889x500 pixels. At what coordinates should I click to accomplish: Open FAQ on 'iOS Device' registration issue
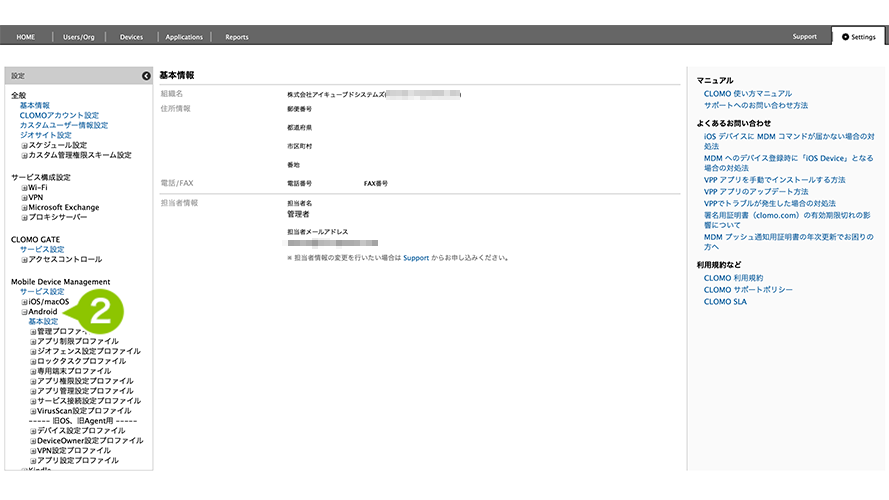pyautogui.click(x=789, y=163)
